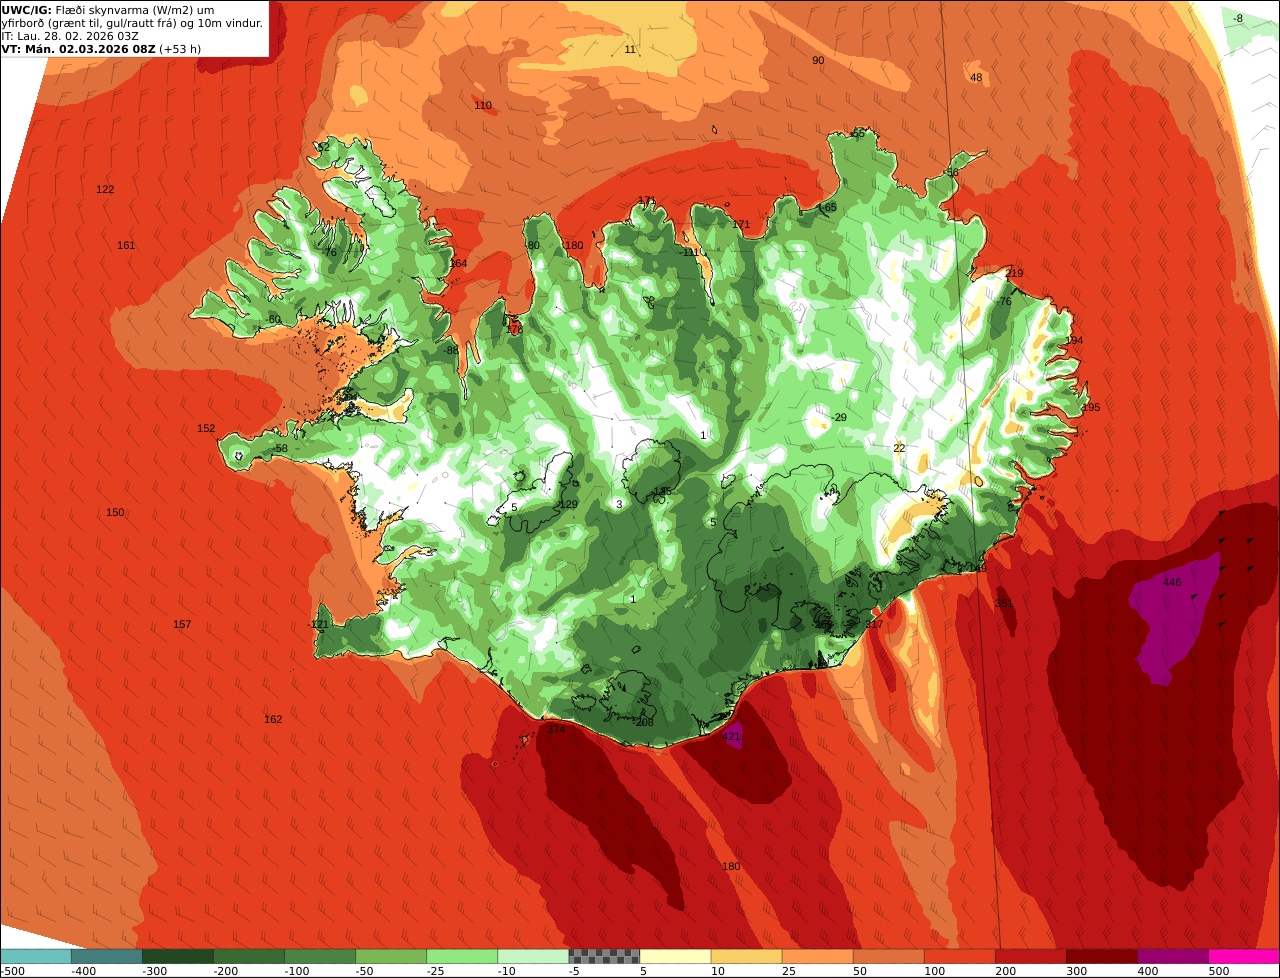Screen dimensions: 1280x978
Task: Click the 195 value on the east coast
Action: point(1091,407)
